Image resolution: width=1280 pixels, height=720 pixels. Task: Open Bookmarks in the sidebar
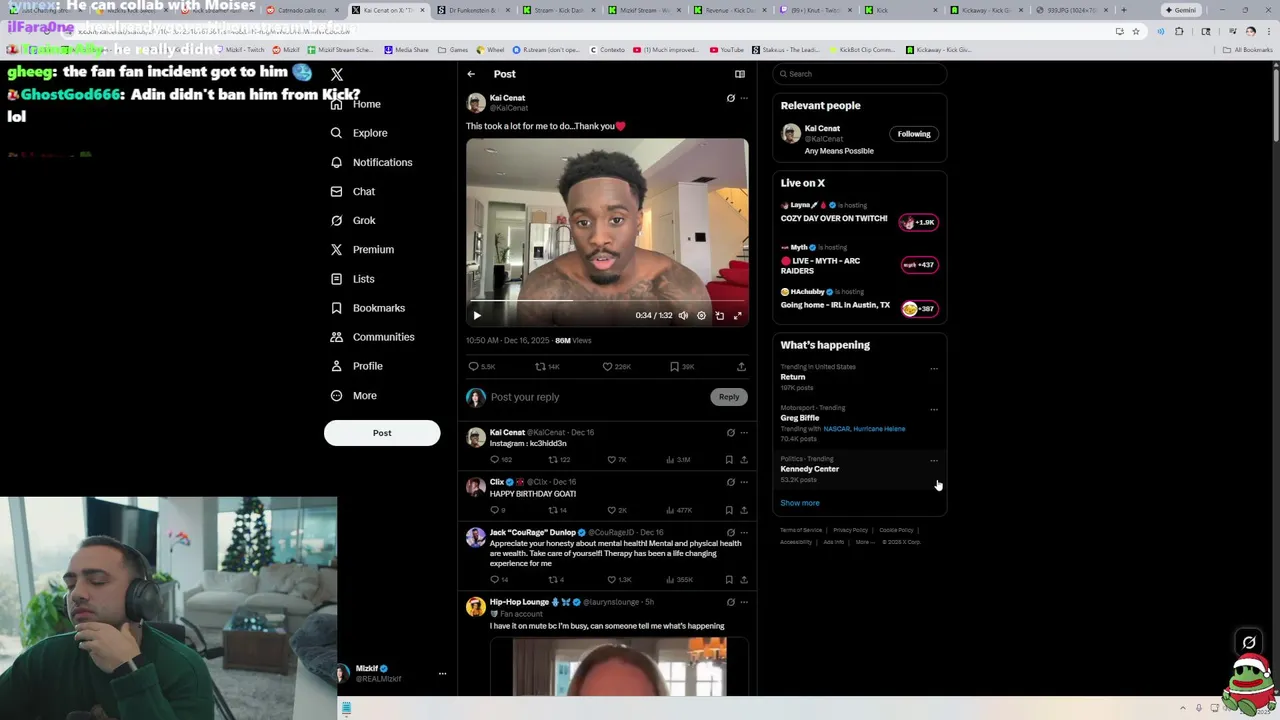368,308
